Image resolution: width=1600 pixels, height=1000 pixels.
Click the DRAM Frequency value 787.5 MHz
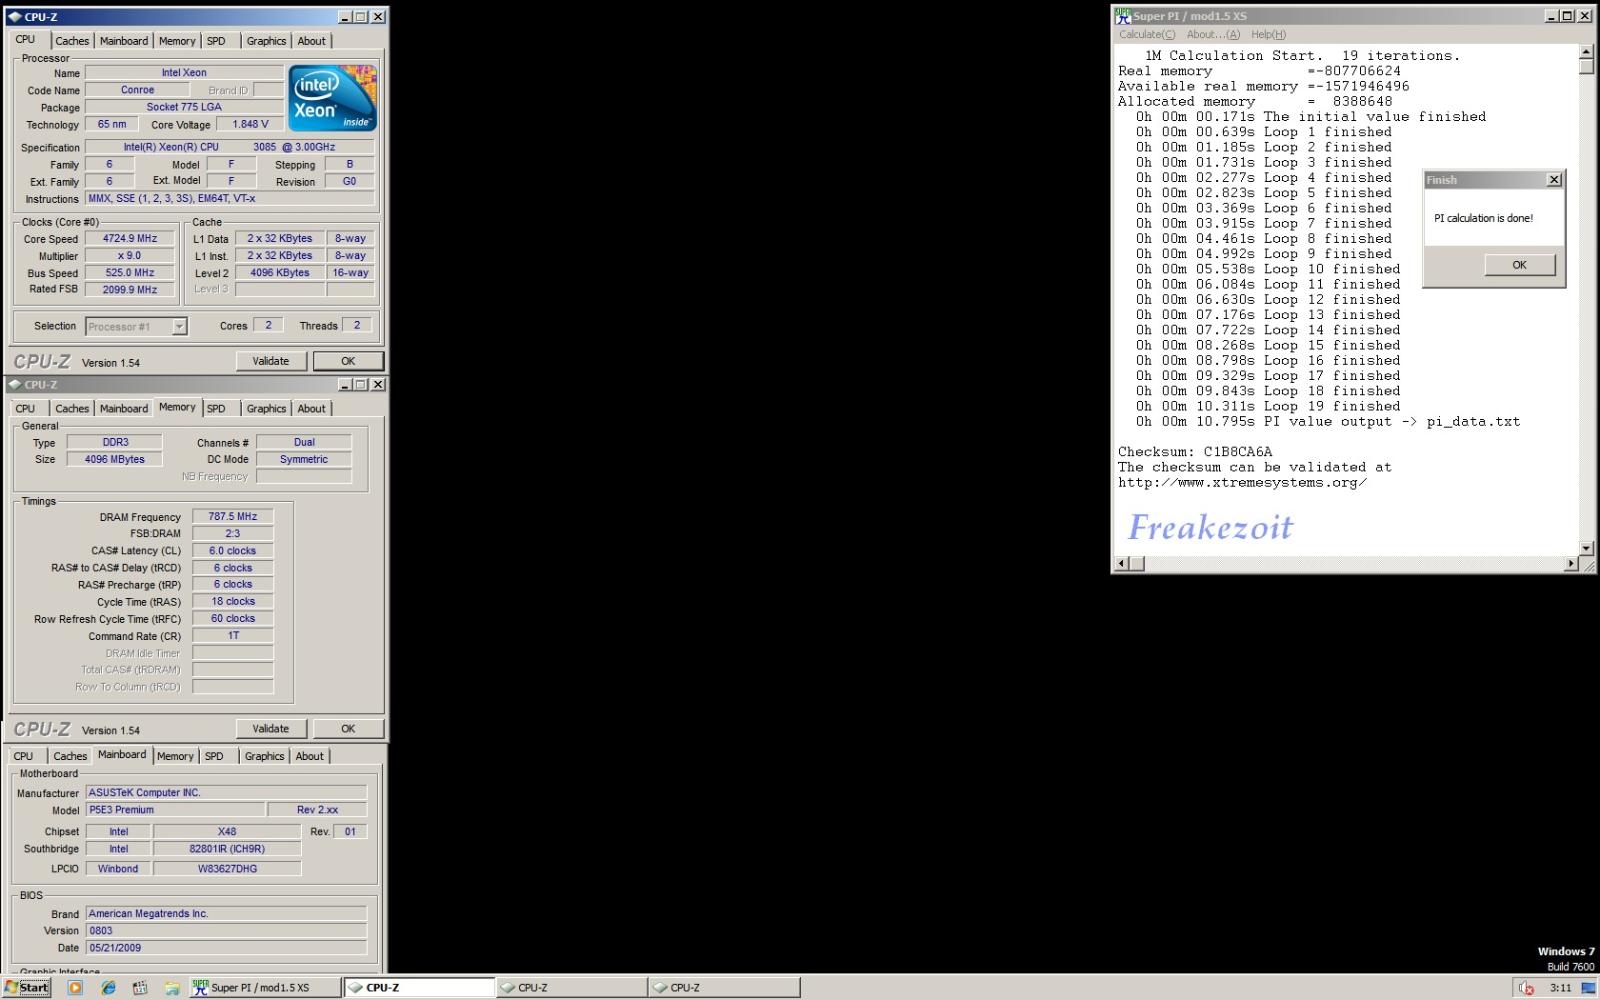233,517
